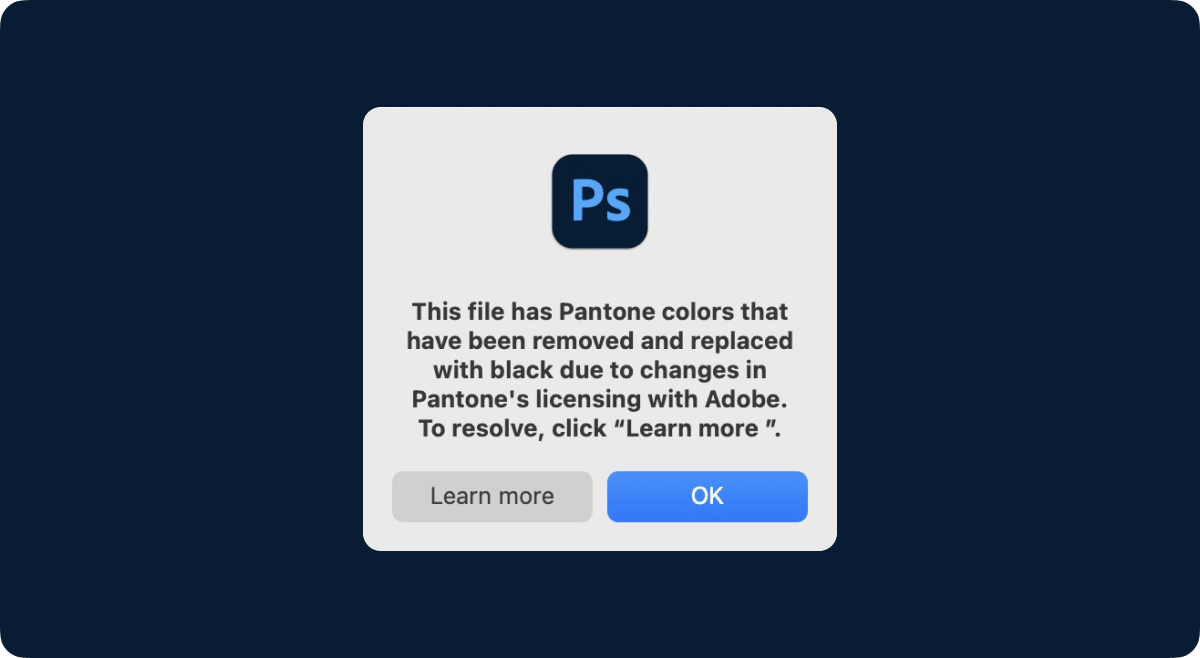Select the blue Ps letters in the logo
Screen dimensions: 1200x658
tap(600, 201)
